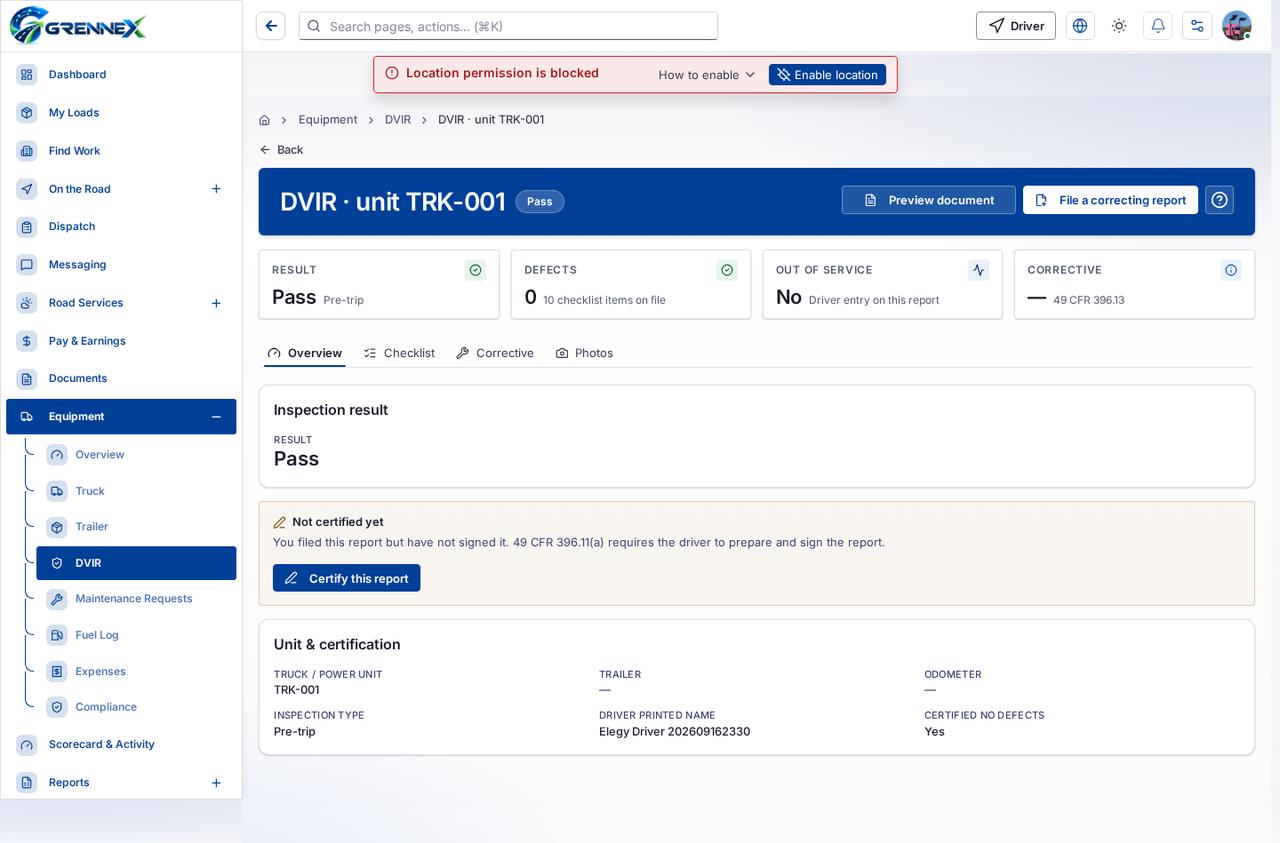1280x843 pixels.
Task: Click the GrenneX logo
Action: (x=78, y=25)
